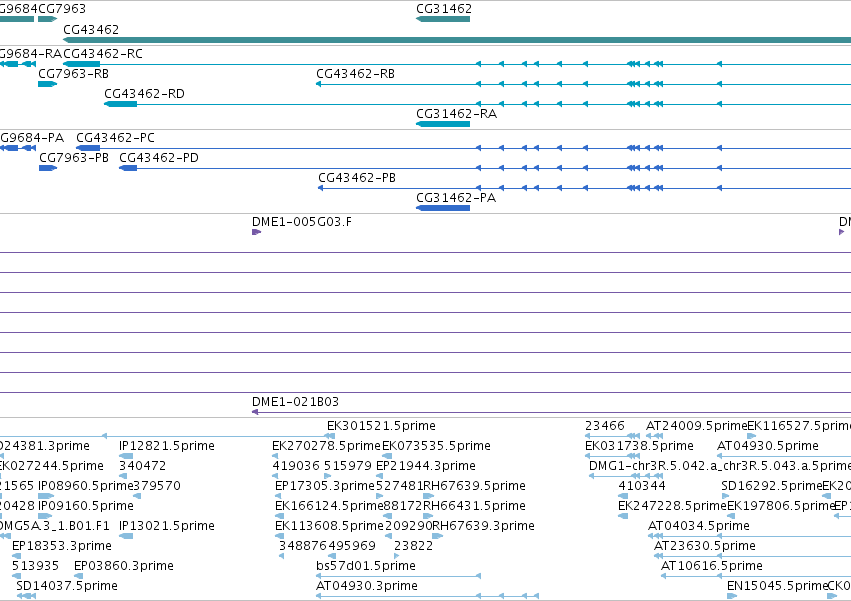Click the EK113608.5prime EST label
The height and width of the screenshot is (601, 851).
point(329,526)
